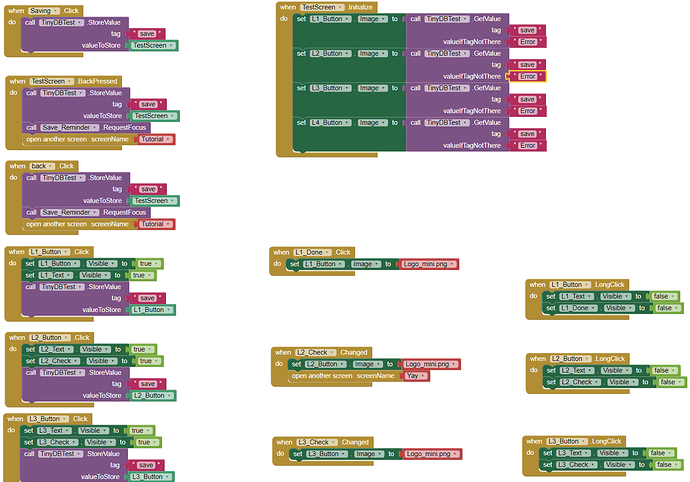Toggle the true value for L2_Check Visible in L2_Button.Click
The image size is (690, 482).
pyautogui.click(x=150, y=361)
